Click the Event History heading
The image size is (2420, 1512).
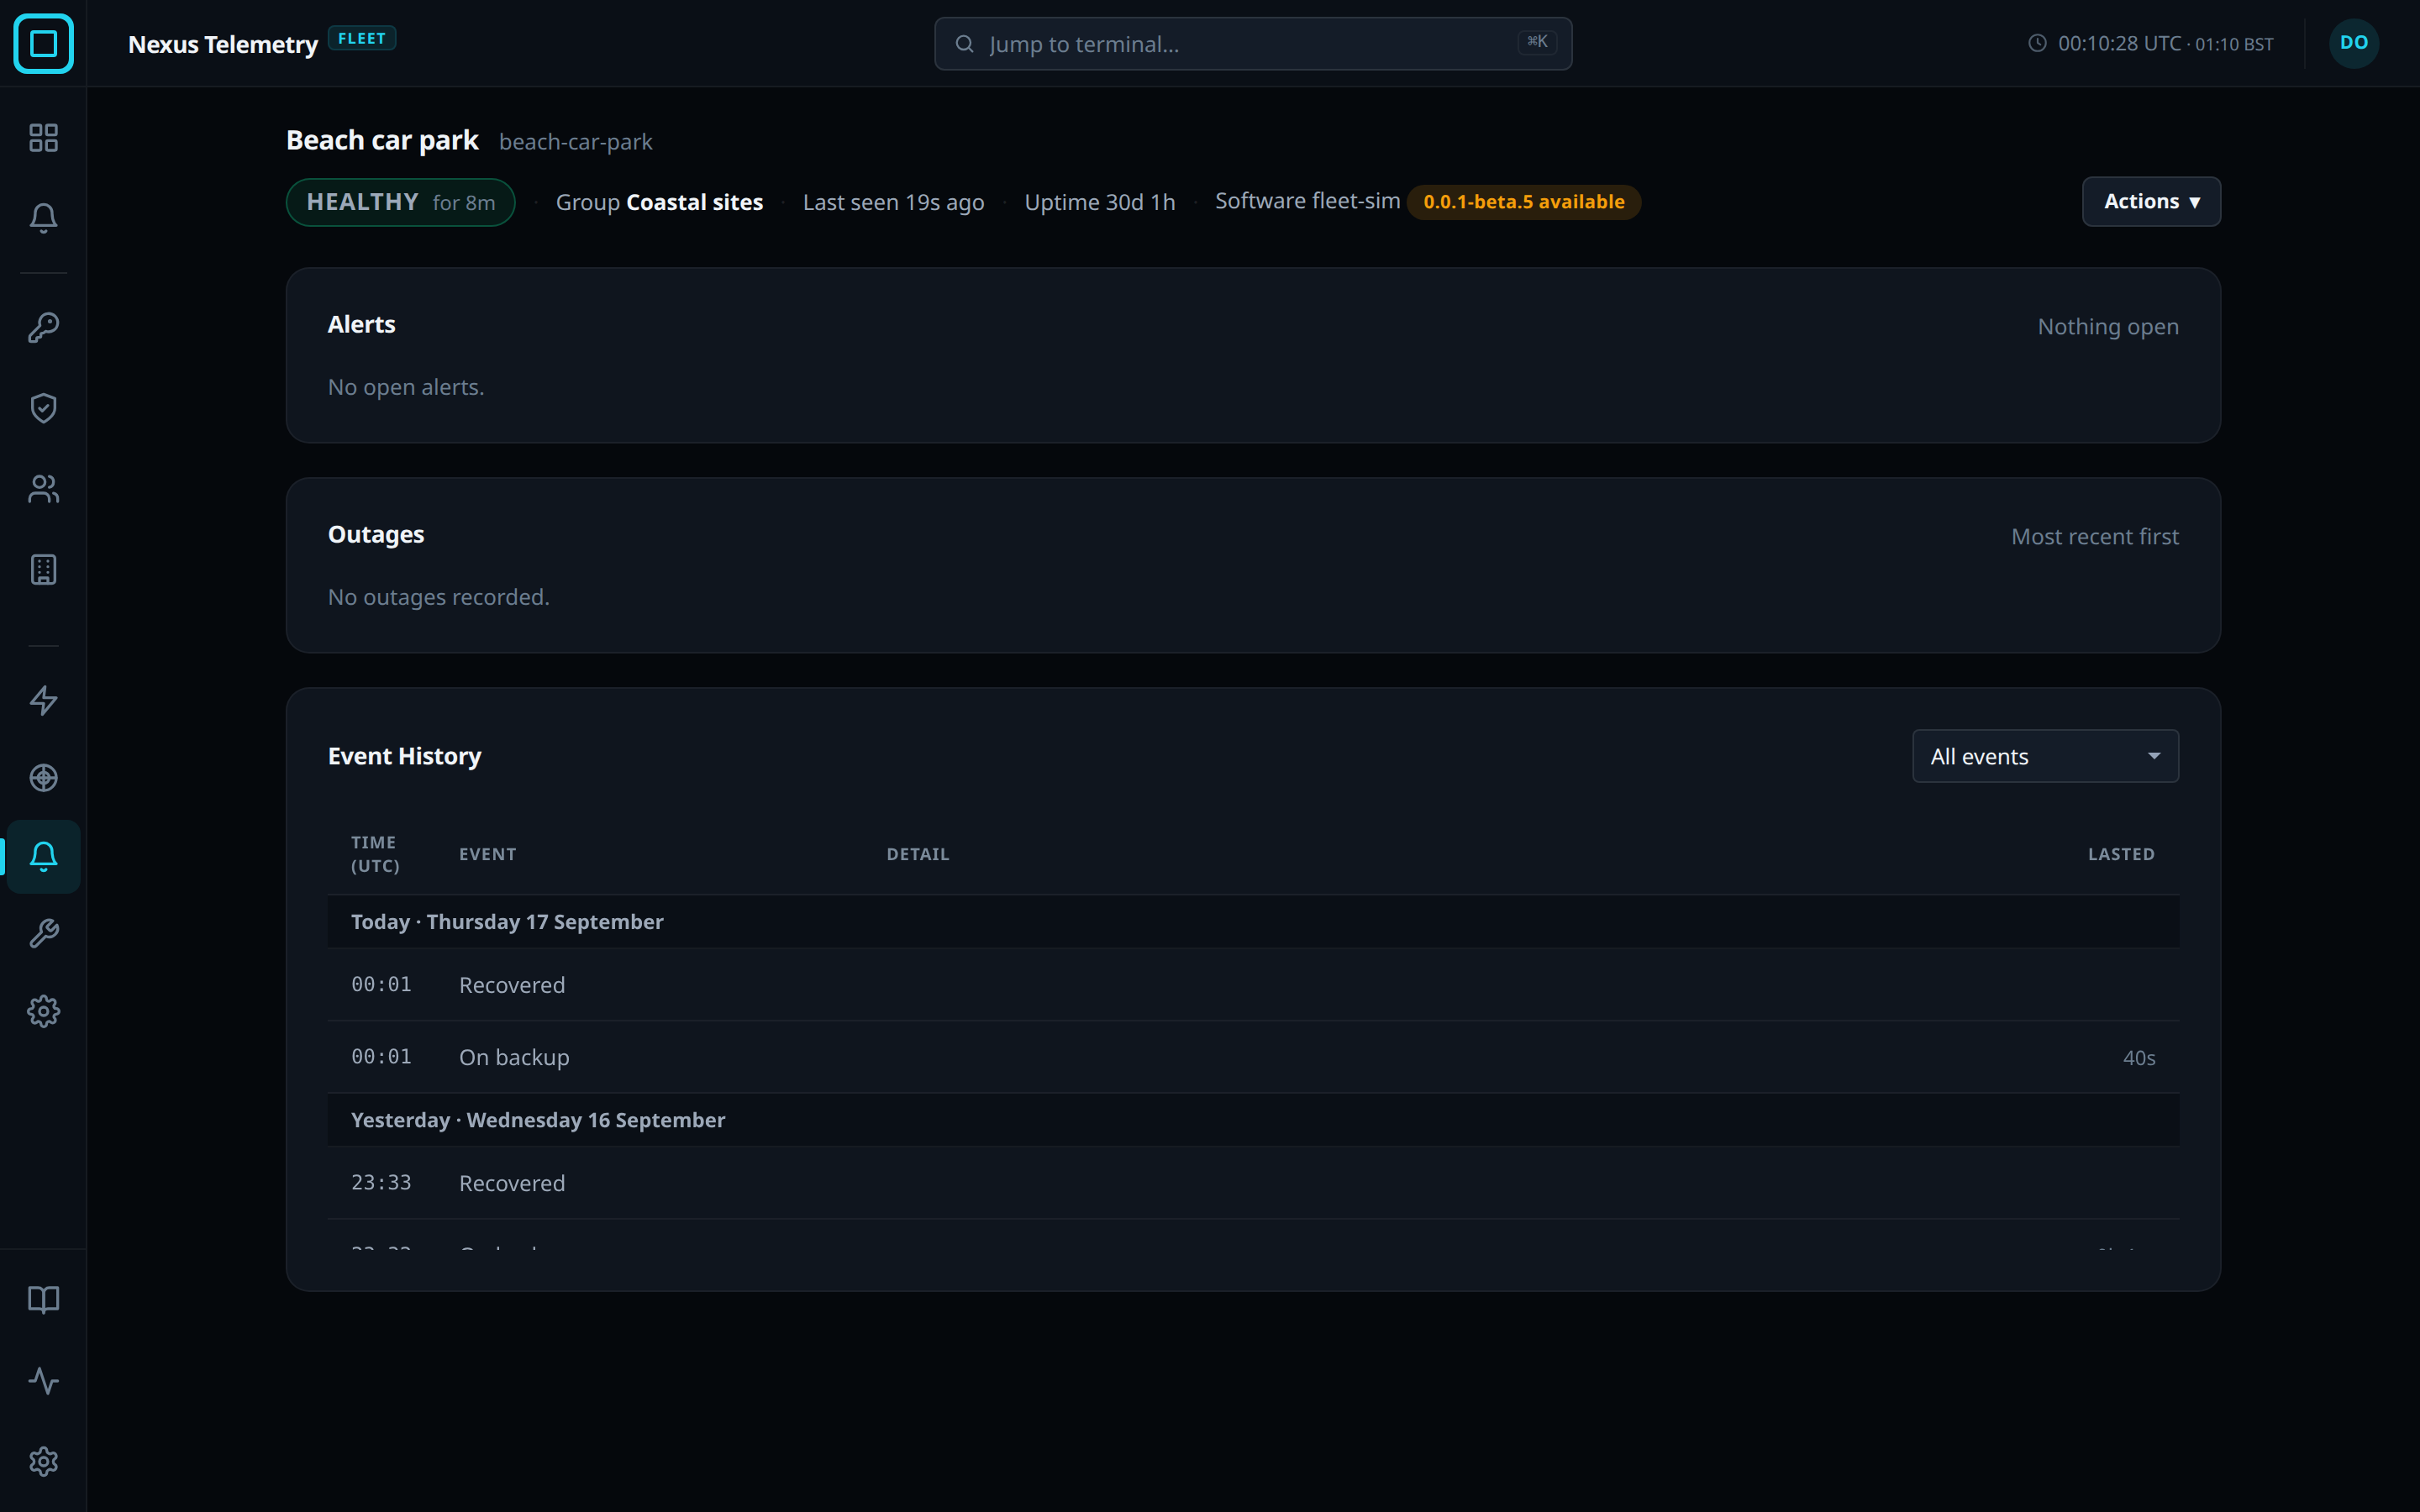click(x=404, y=756)
